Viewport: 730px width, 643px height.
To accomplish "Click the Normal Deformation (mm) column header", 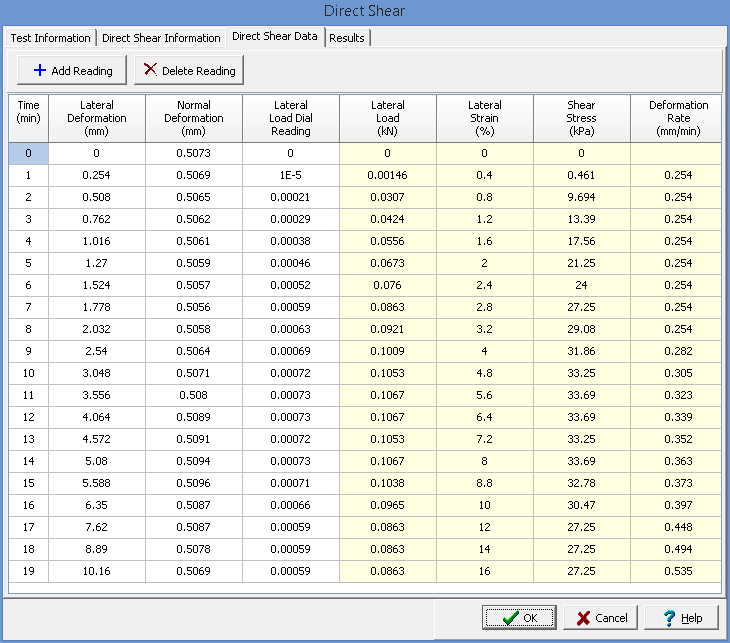I will coord(194,118).
